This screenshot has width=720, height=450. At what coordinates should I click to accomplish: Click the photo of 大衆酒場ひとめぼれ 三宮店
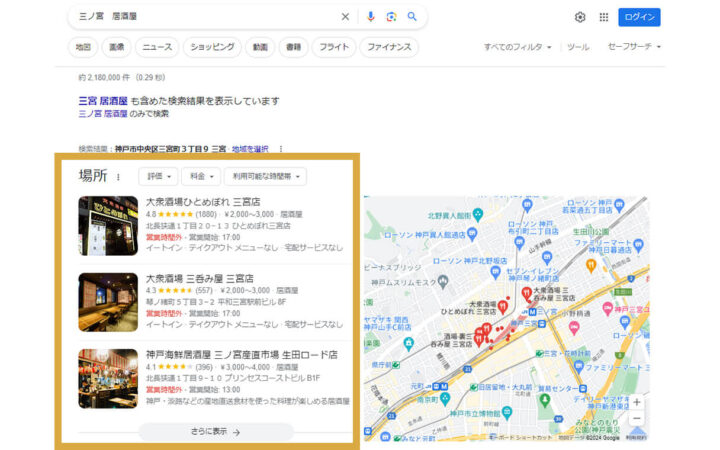(x=108, y=226)
